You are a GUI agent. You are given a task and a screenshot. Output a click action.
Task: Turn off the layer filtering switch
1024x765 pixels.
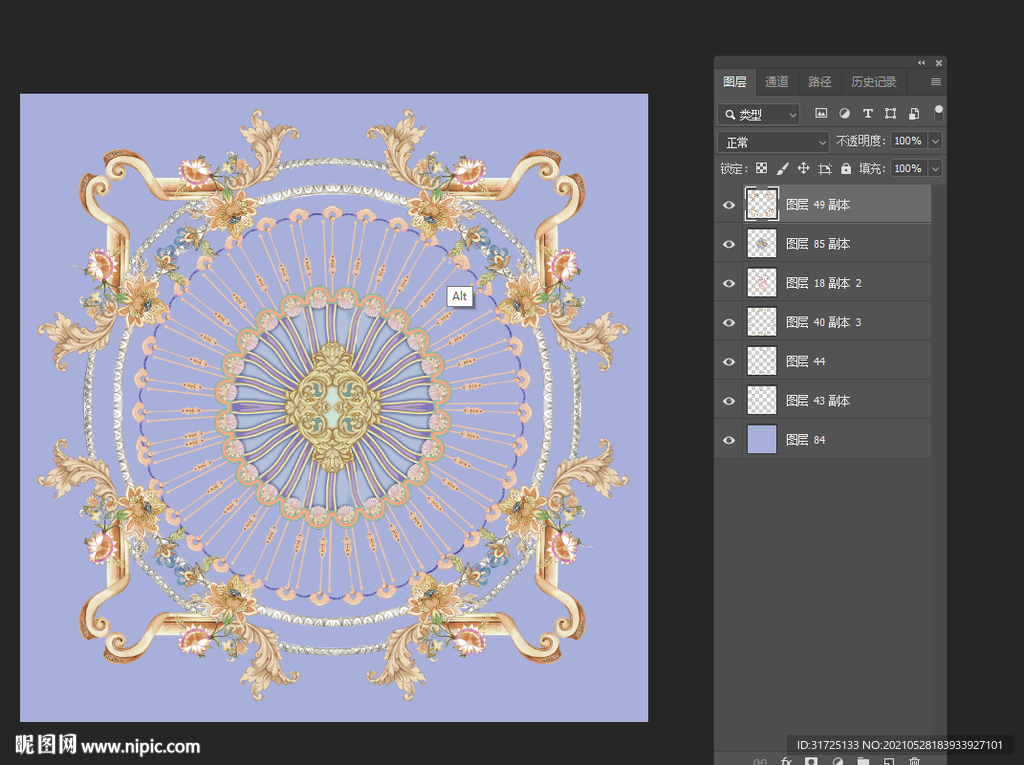pos(939,112)
